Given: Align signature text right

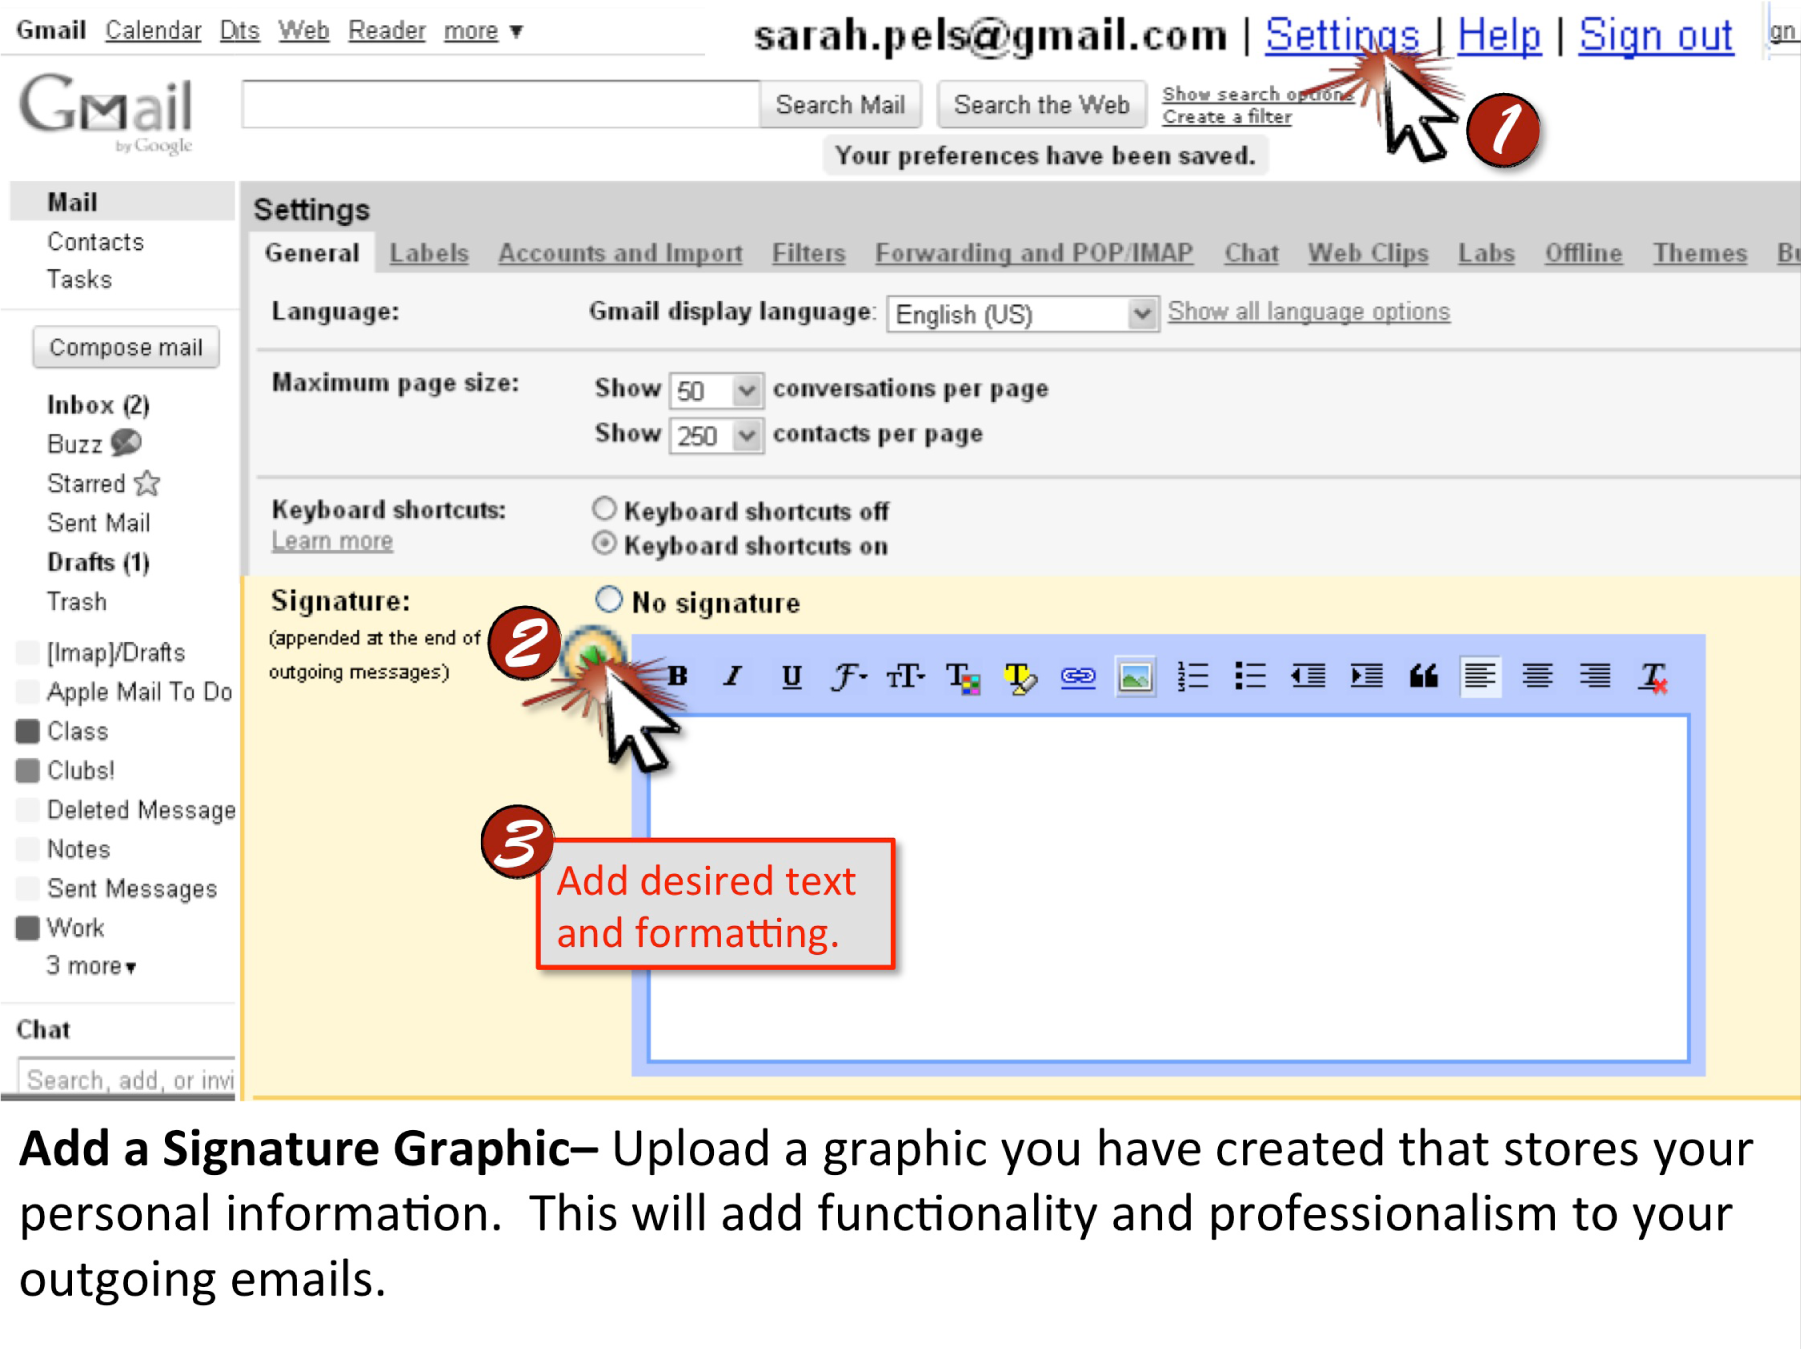Looking at the screenshot, I should pos(1595,677).
